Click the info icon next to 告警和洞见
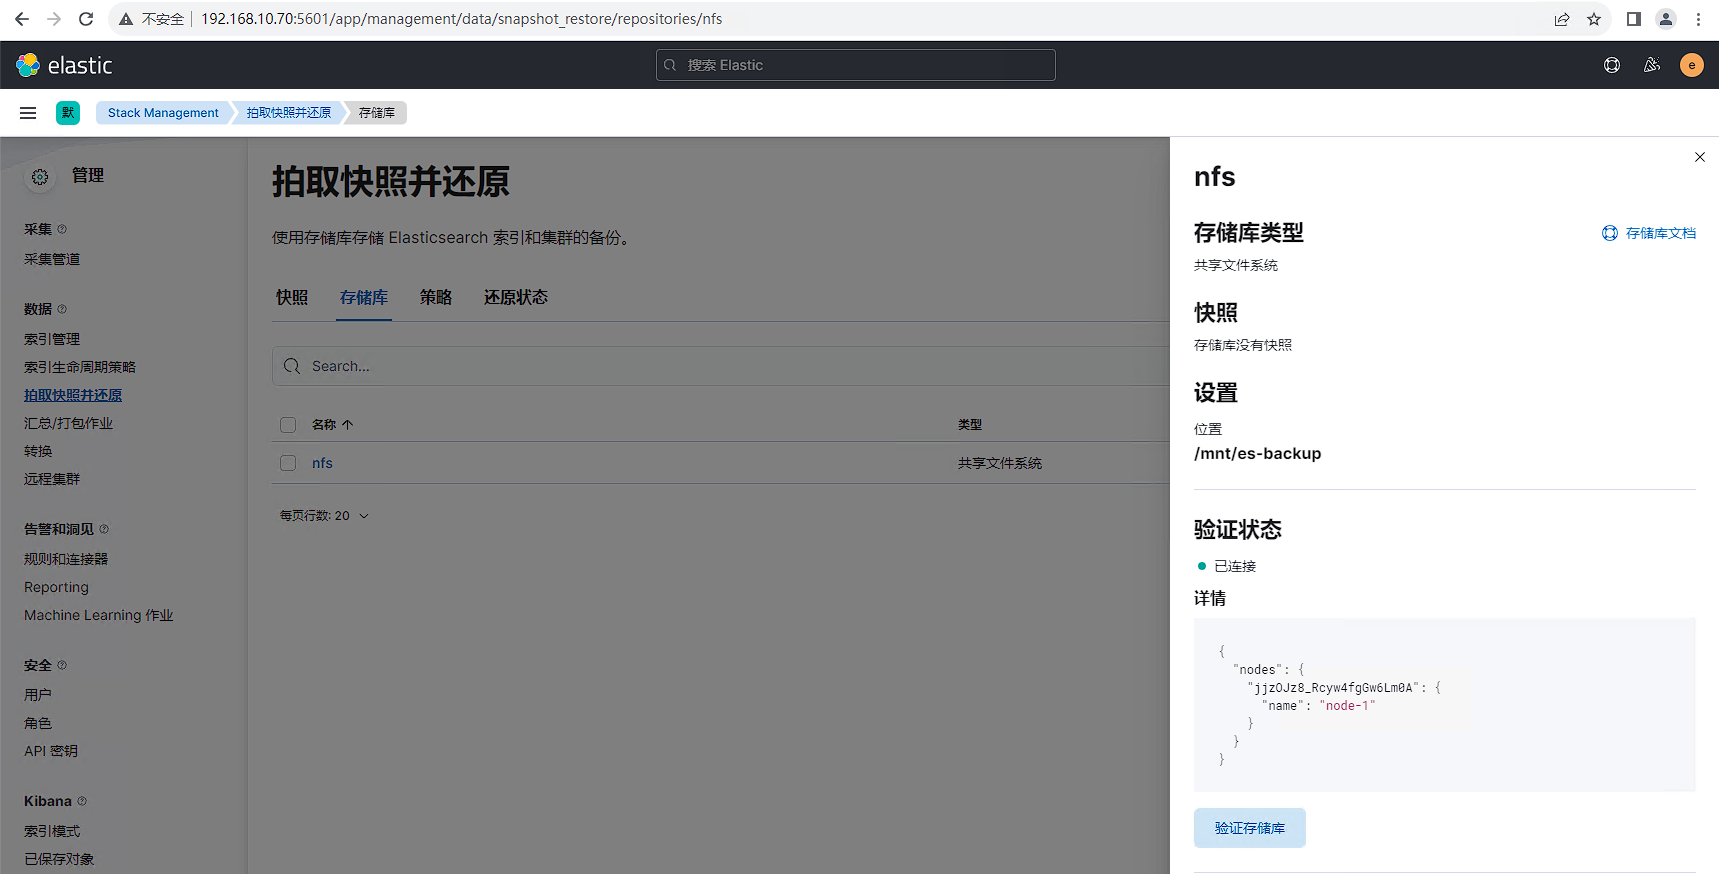Screen dimensions: 1719x874 click(x=104, y=529)
